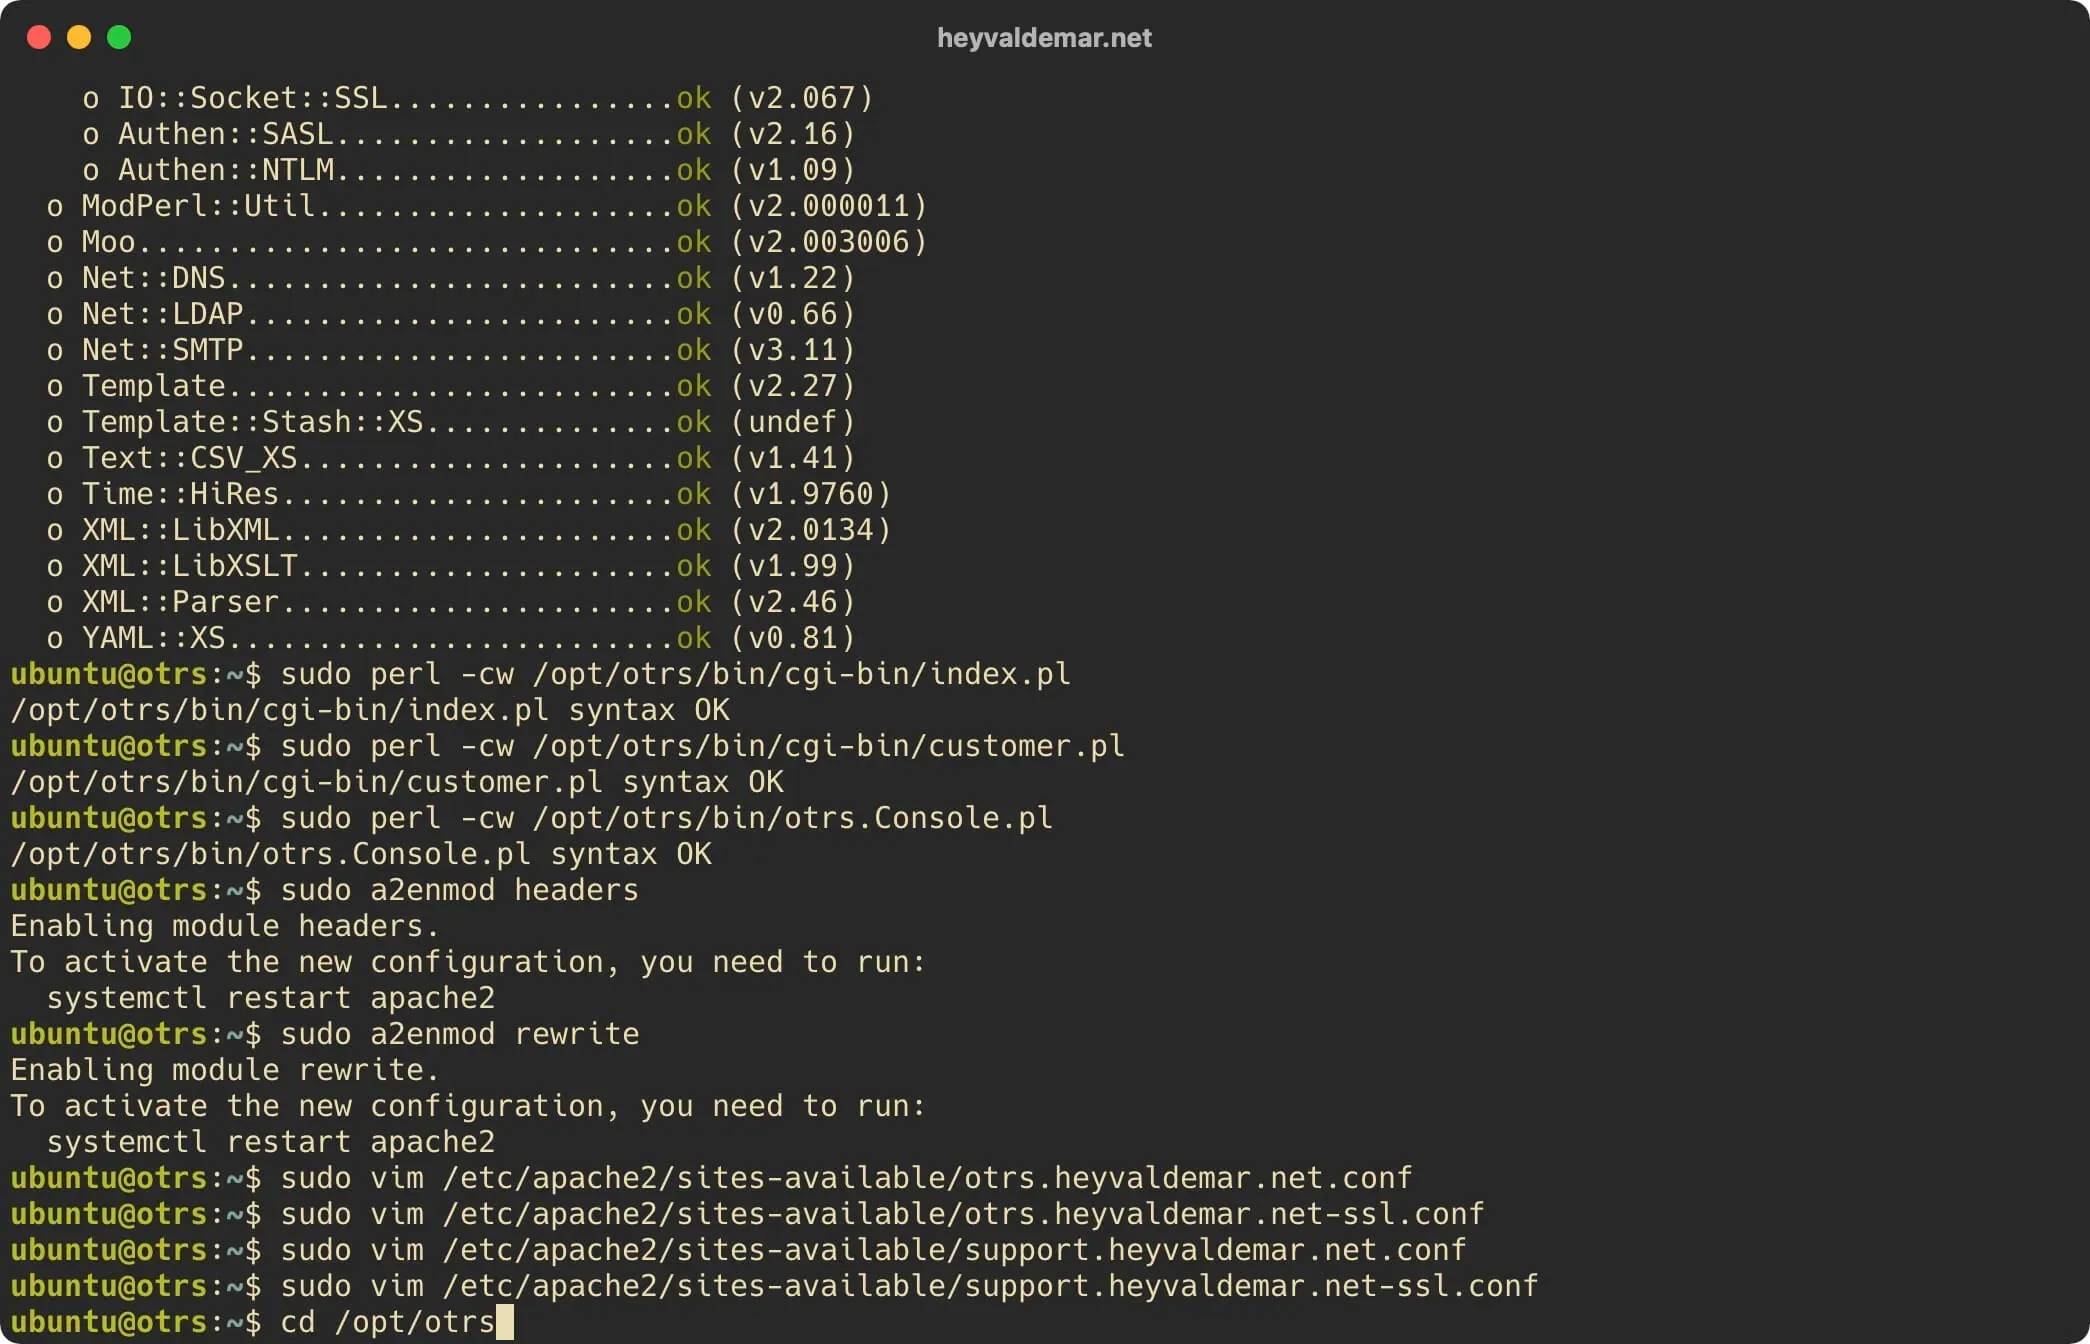Click the green maximize window button

(119, 37)
